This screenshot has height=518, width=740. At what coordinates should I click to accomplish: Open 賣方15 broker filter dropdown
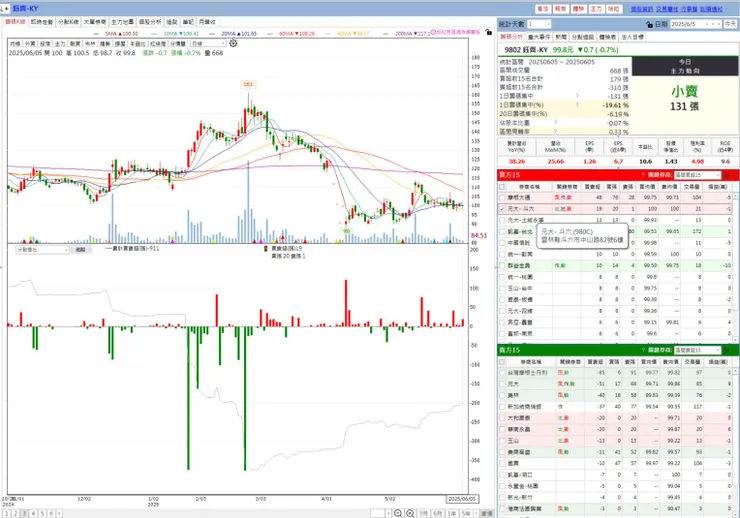pos(698,350)
